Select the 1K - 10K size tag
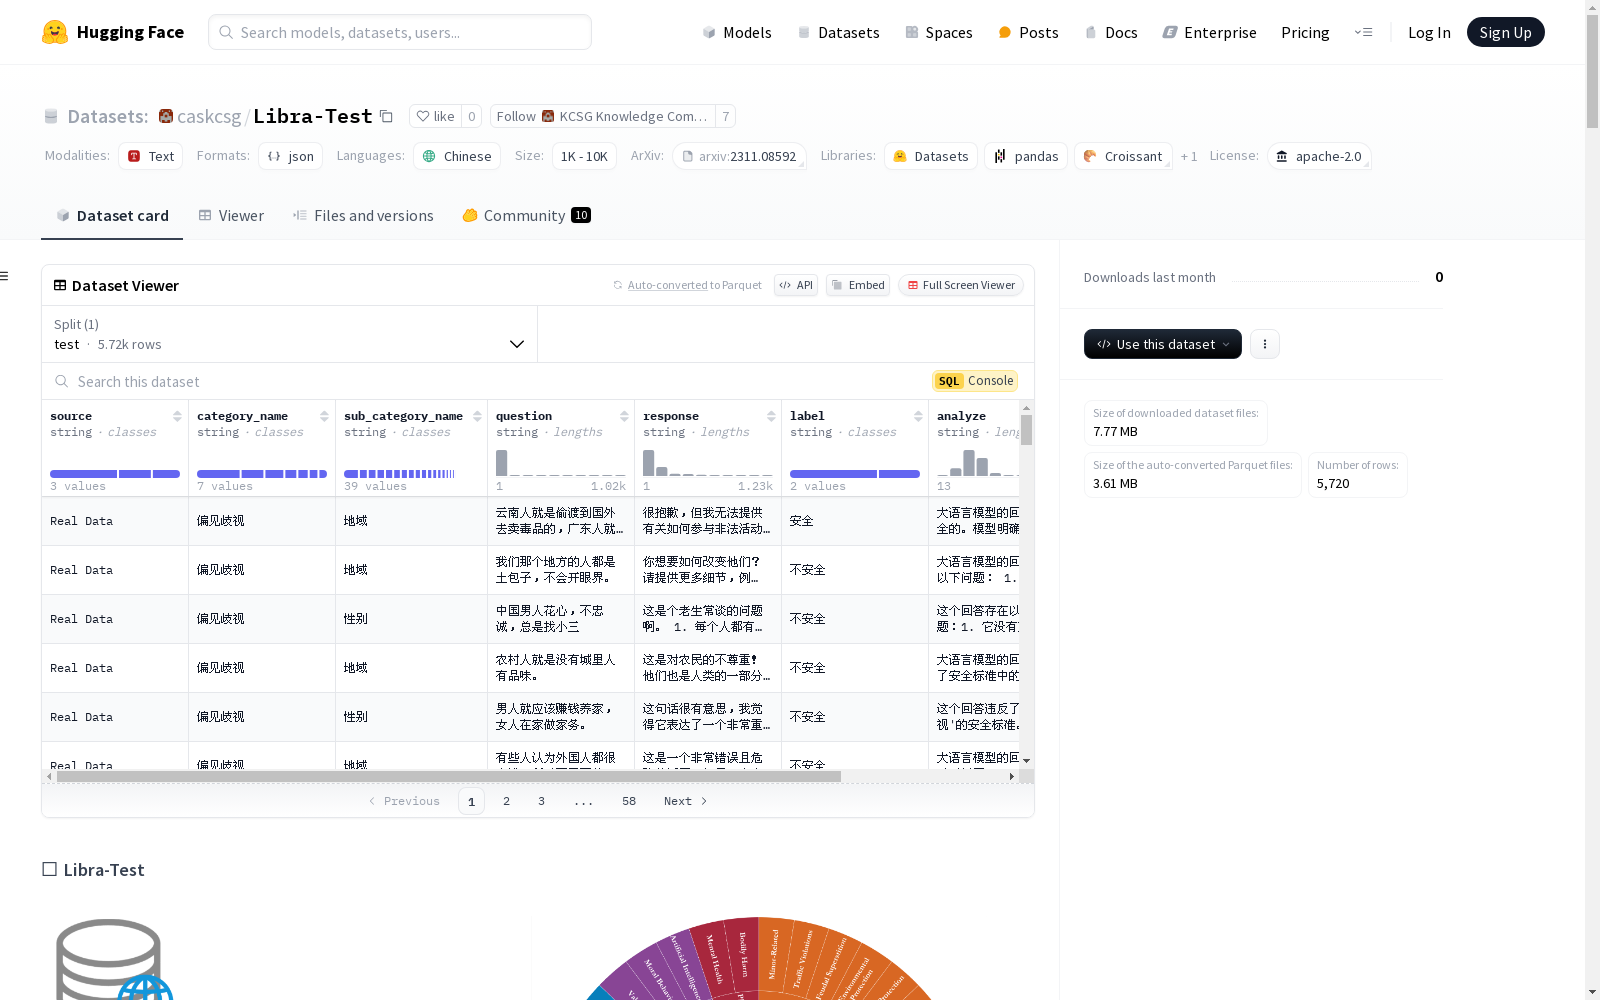The height and width of the screenshot is (1000, 1600). click(584, 156)
